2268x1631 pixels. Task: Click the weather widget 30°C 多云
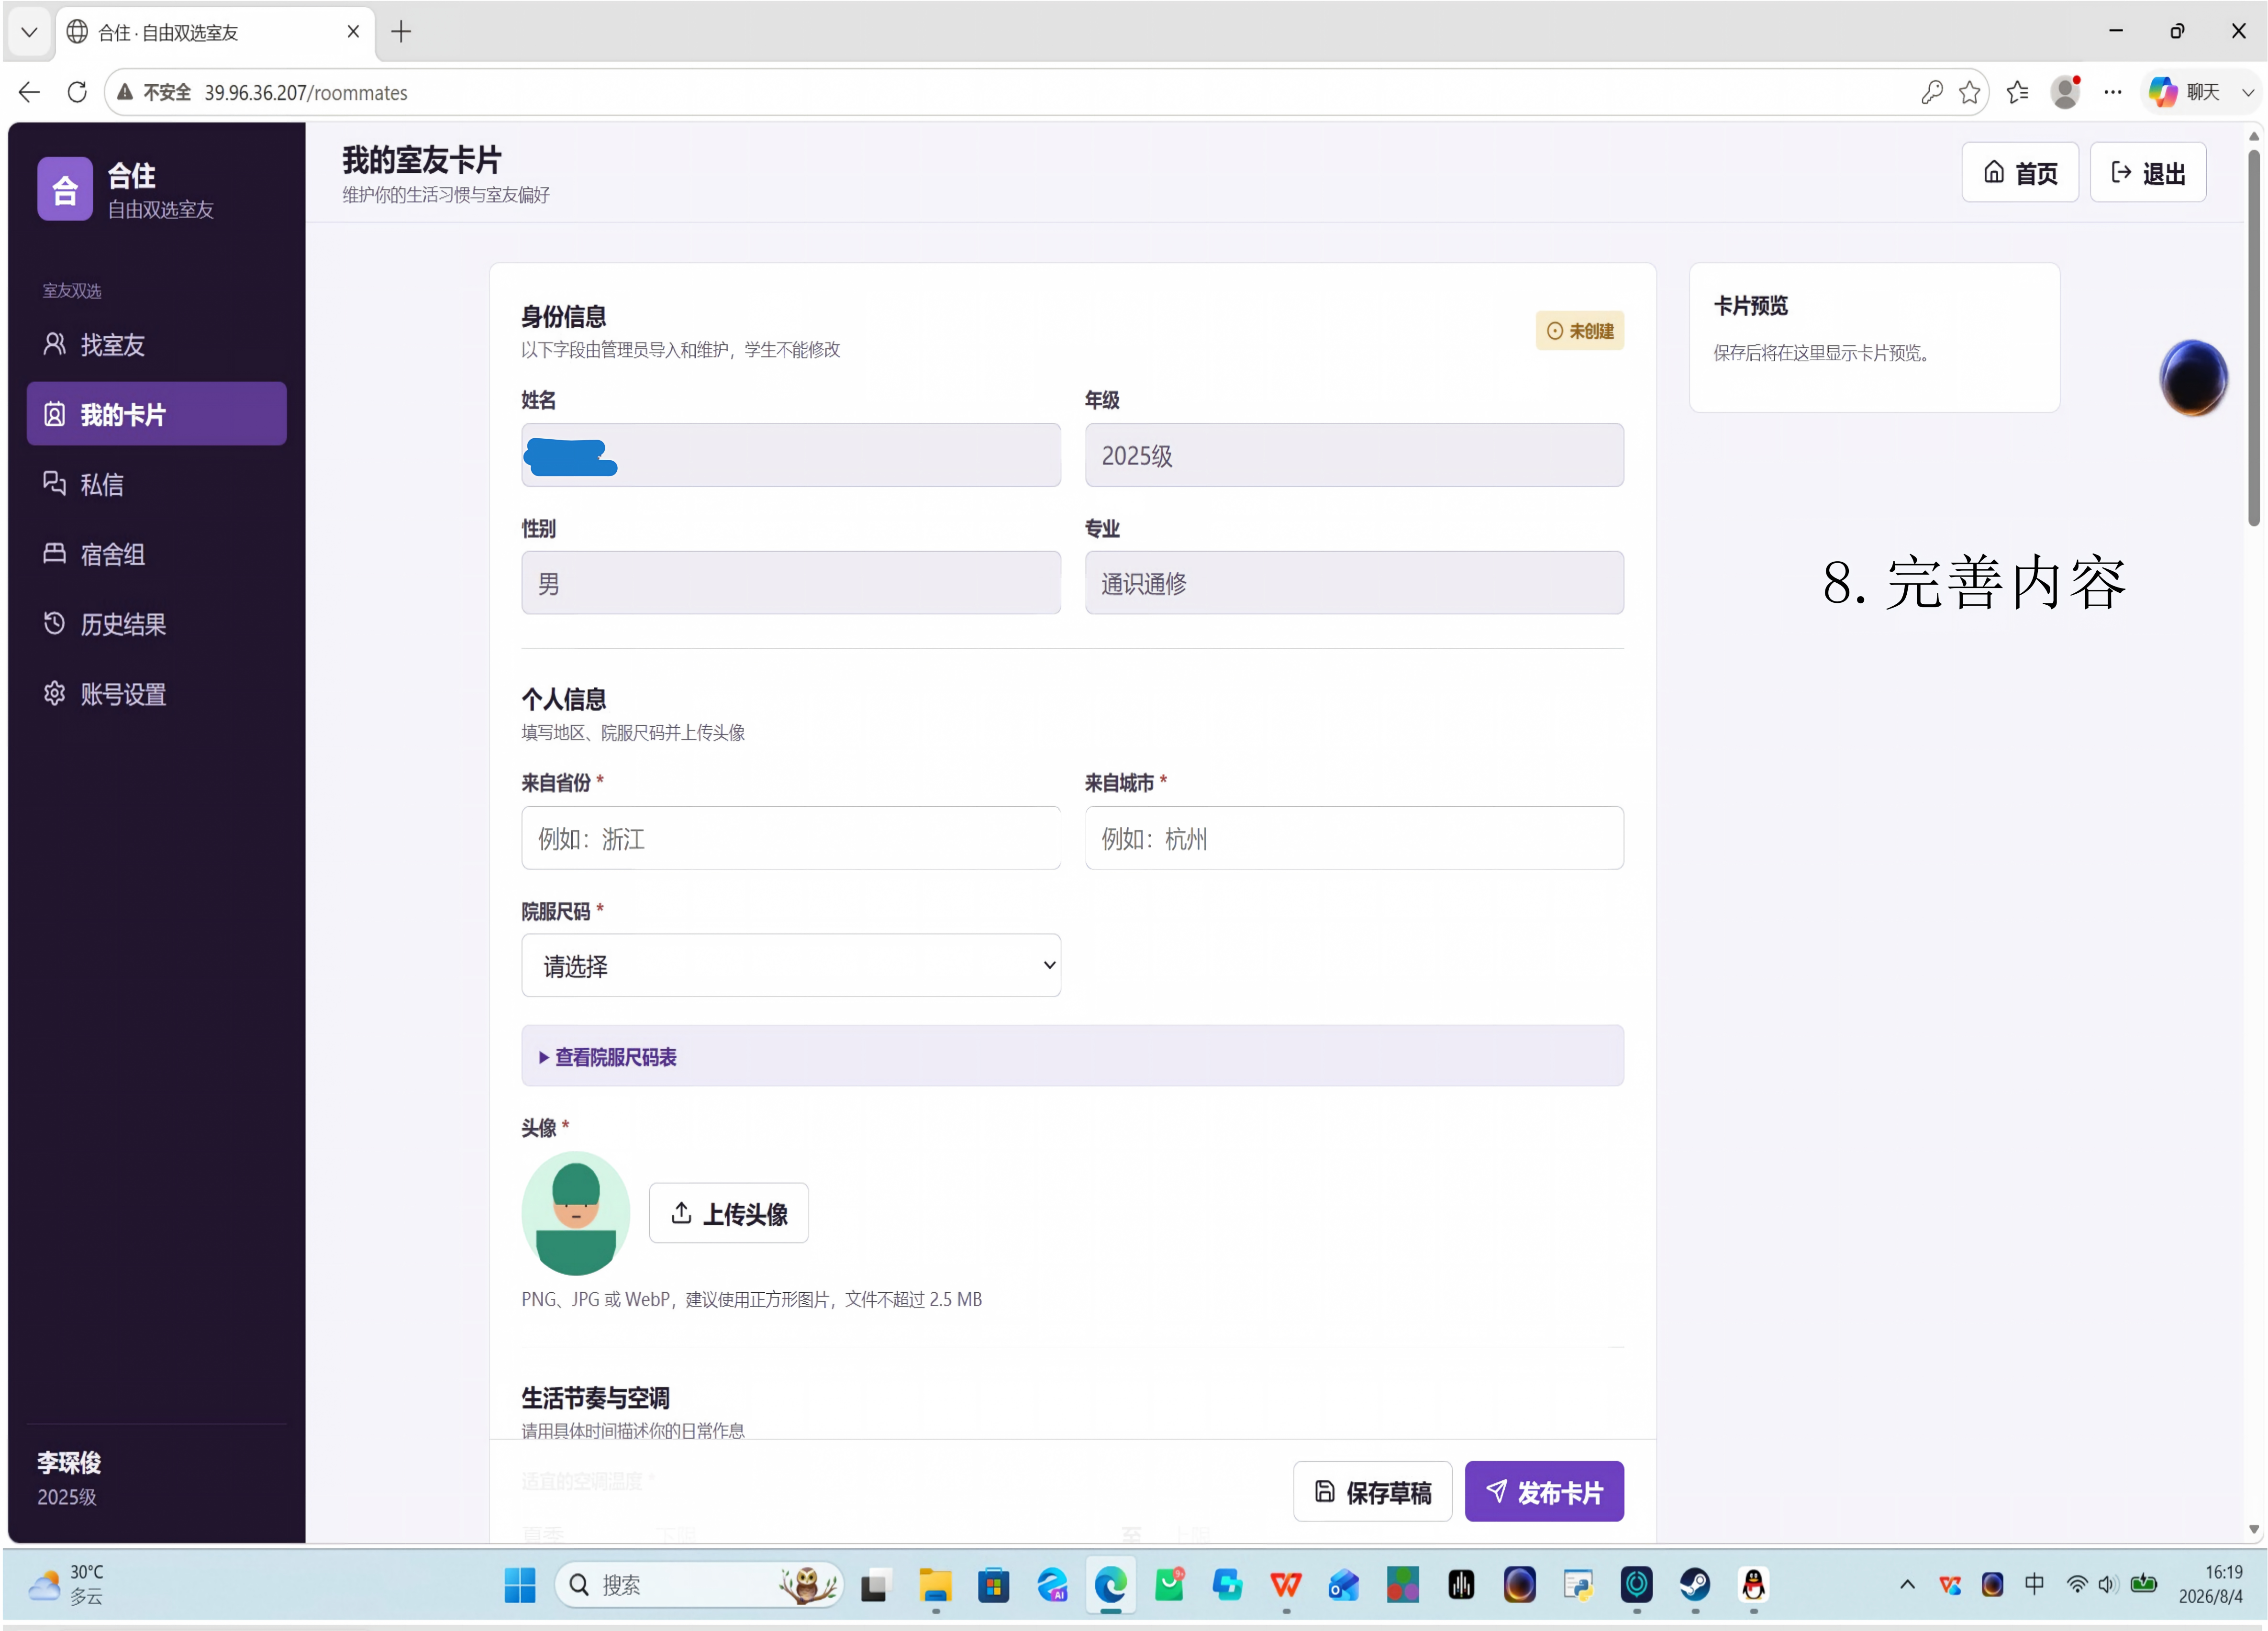point(66,1585)
